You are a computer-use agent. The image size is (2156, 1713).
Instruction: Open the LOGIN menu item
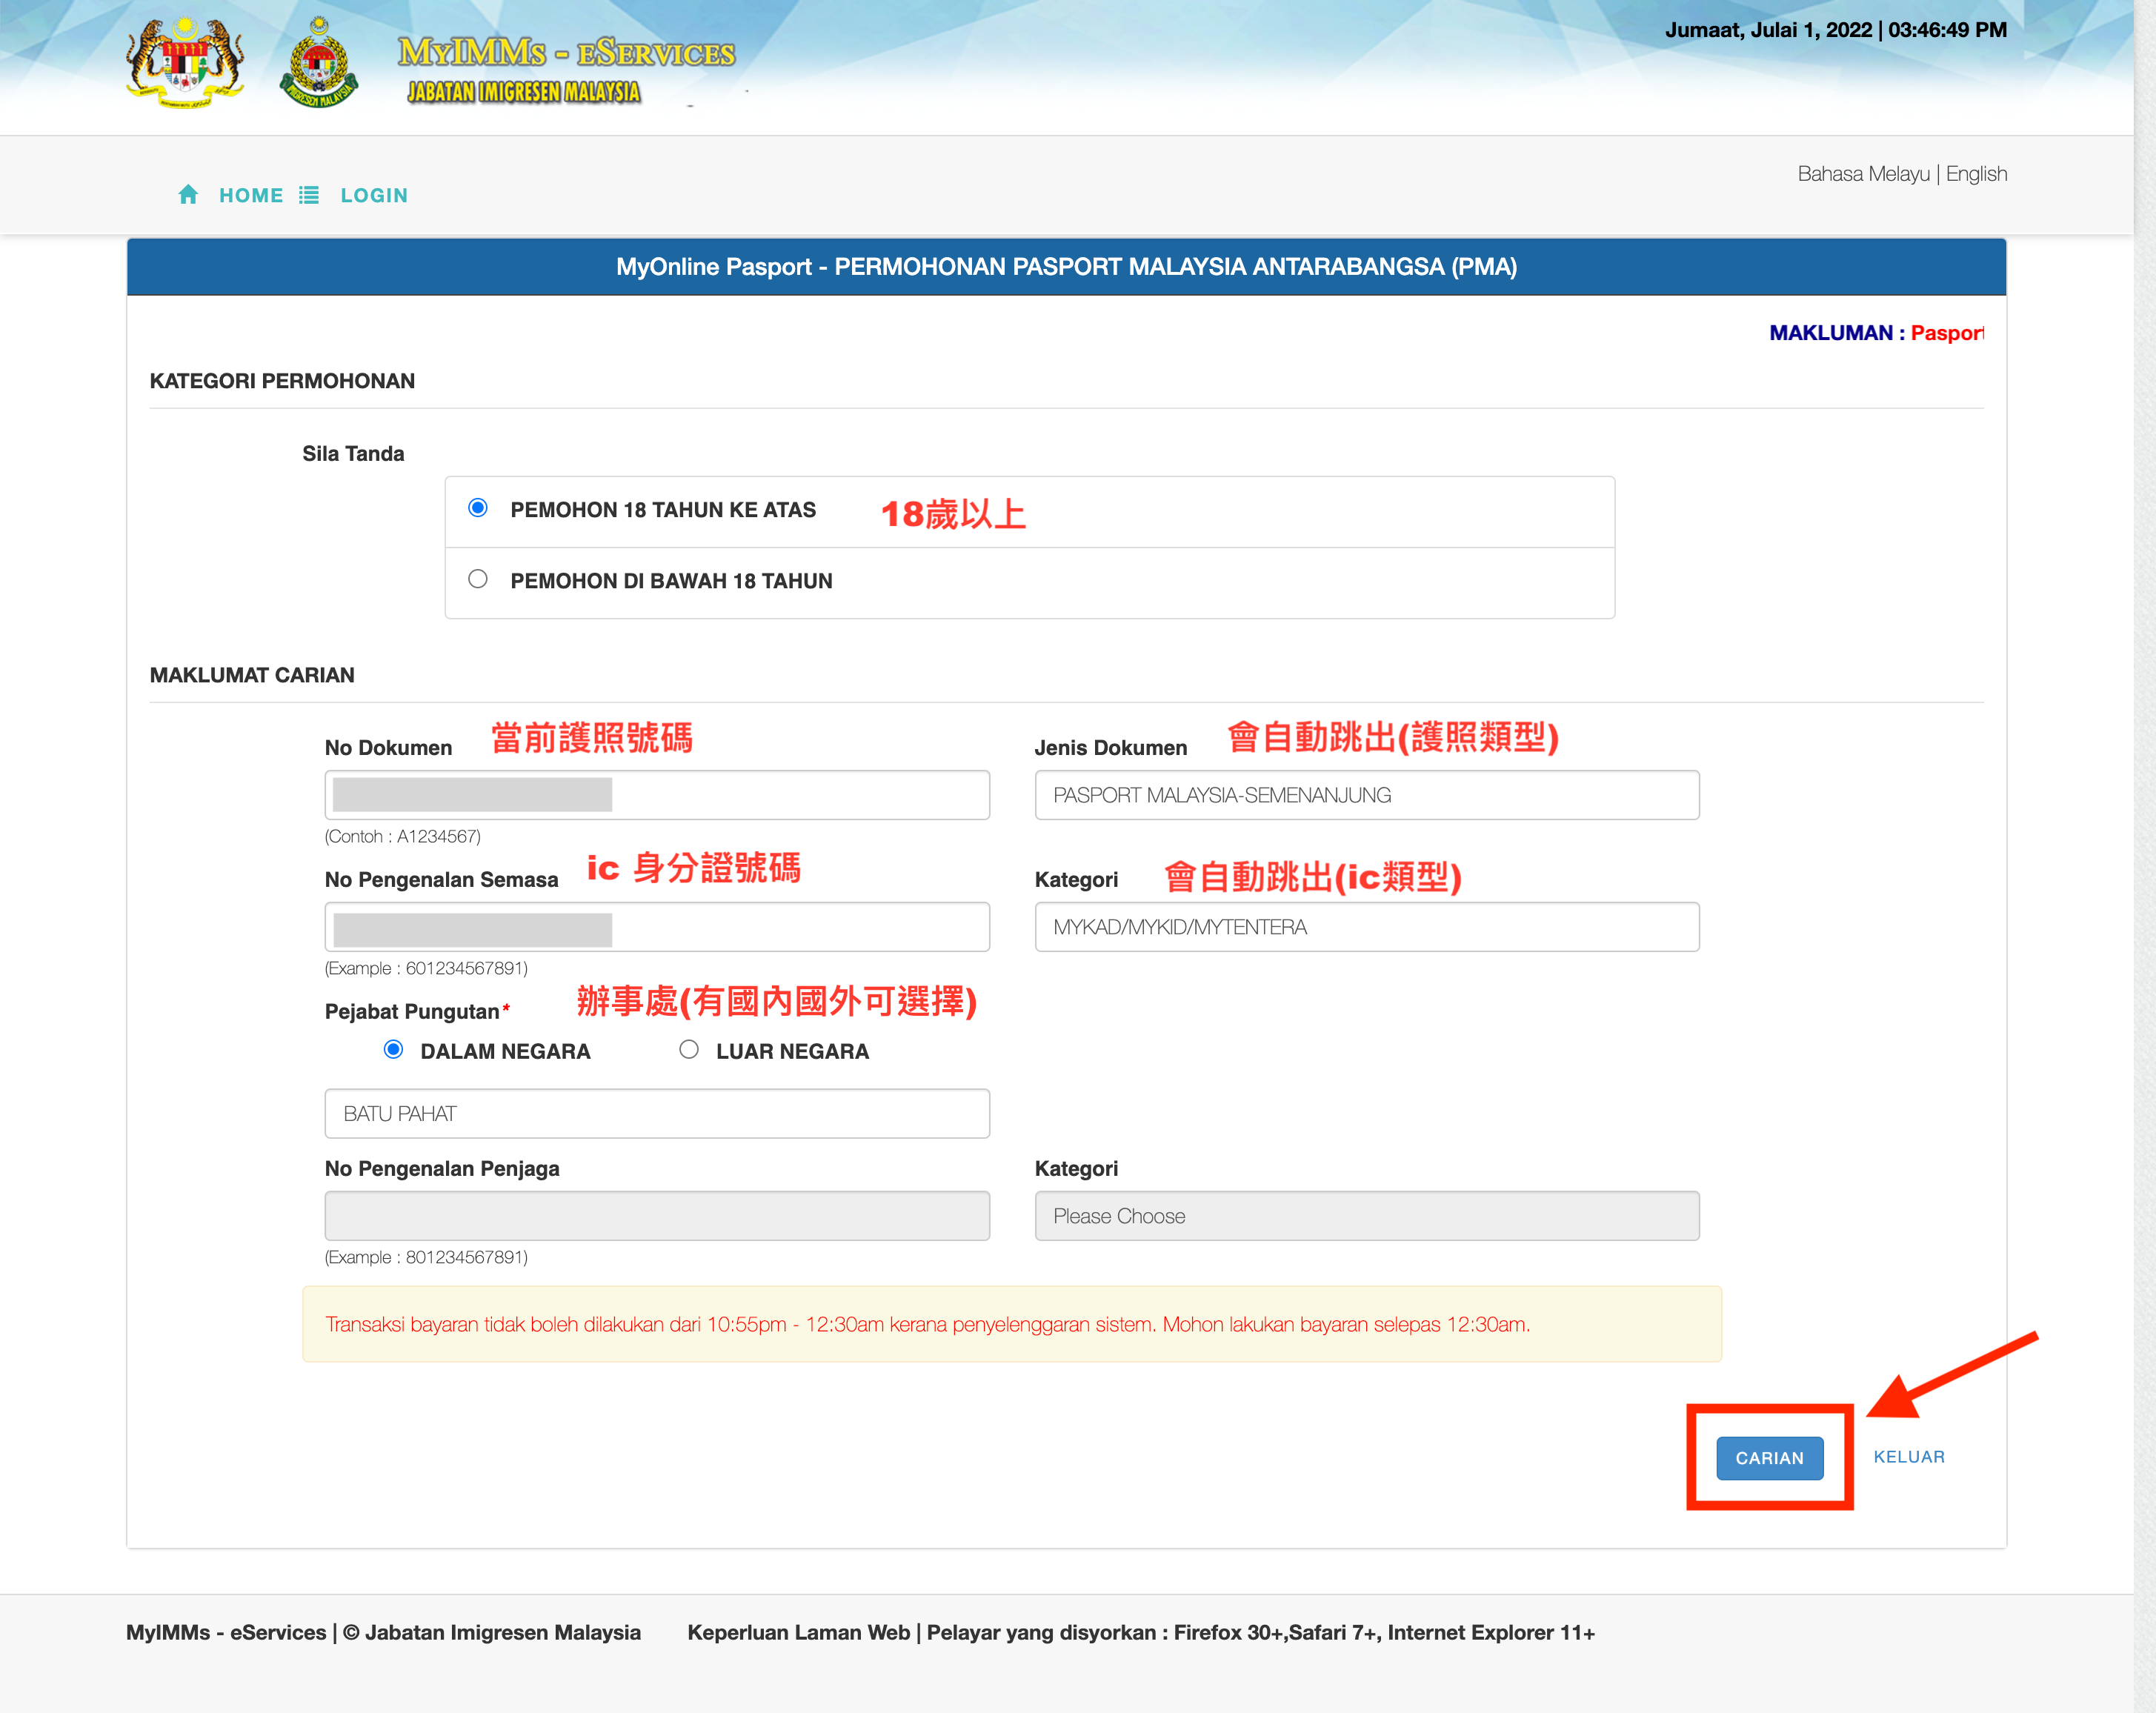point(374,195)
